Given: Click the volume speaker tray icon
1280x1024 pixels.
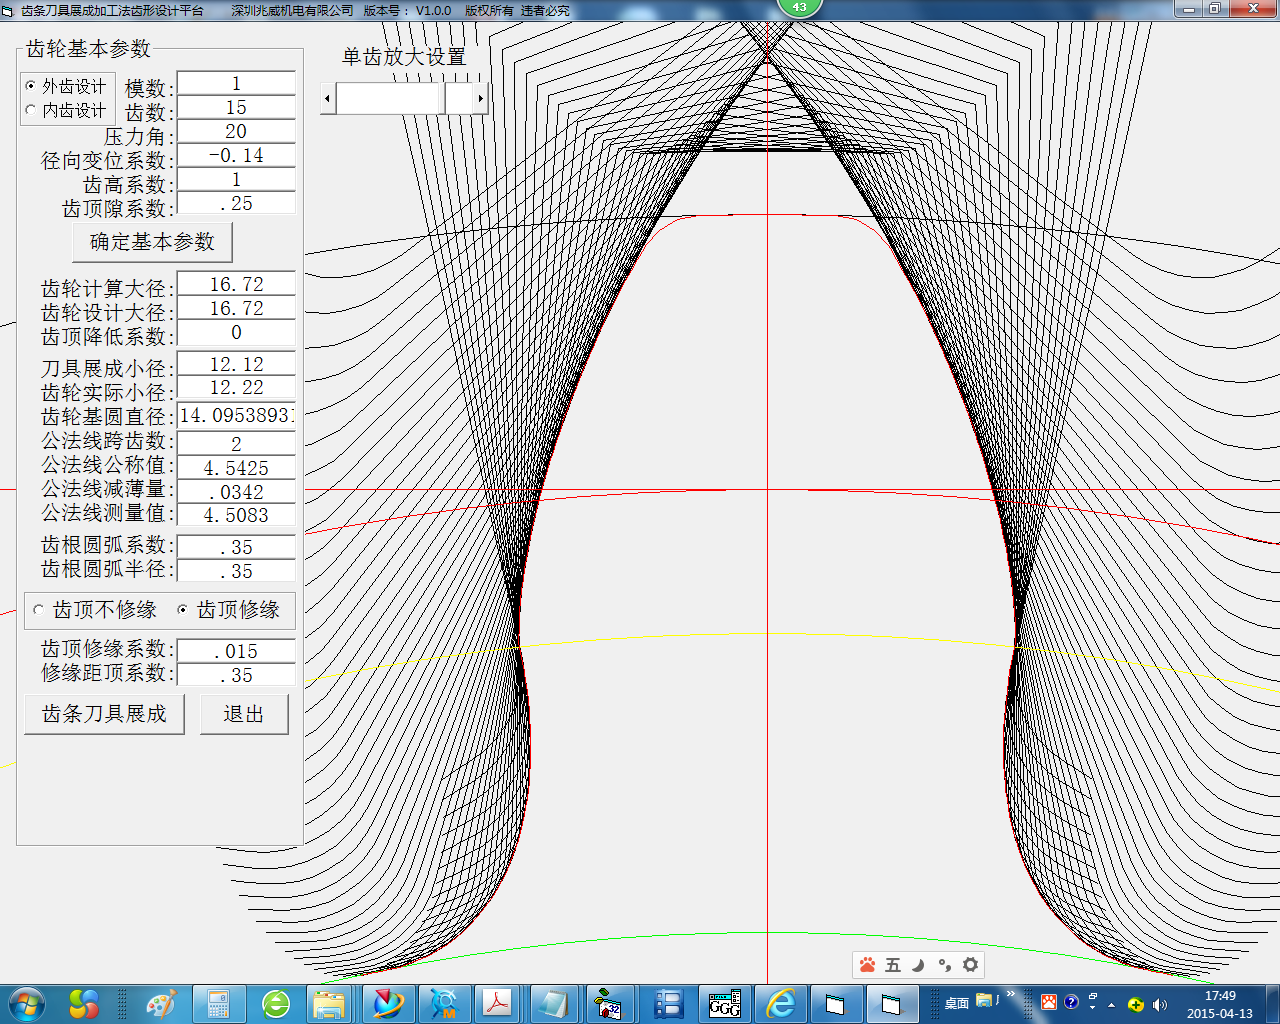Looking at the screenshot, I should [x=1160, y=1004].
